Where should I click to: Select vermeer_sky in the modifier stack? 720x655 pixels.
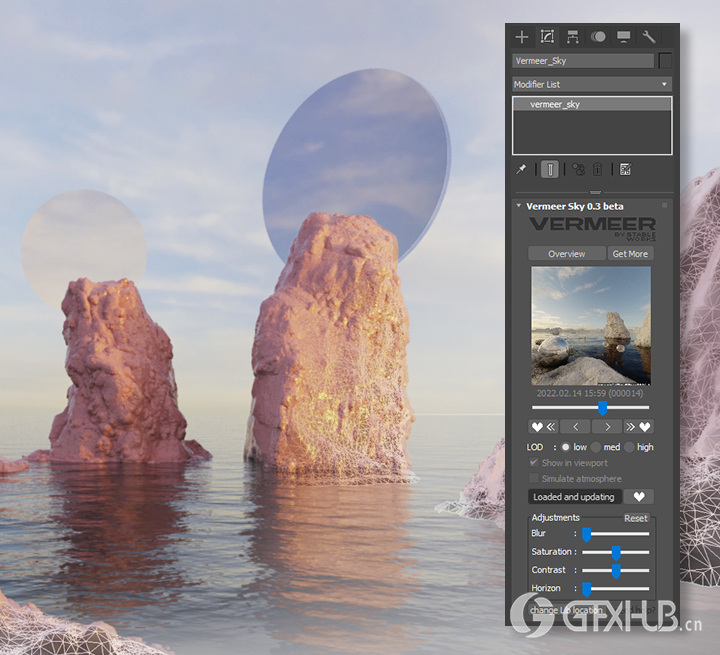(592, 104)
